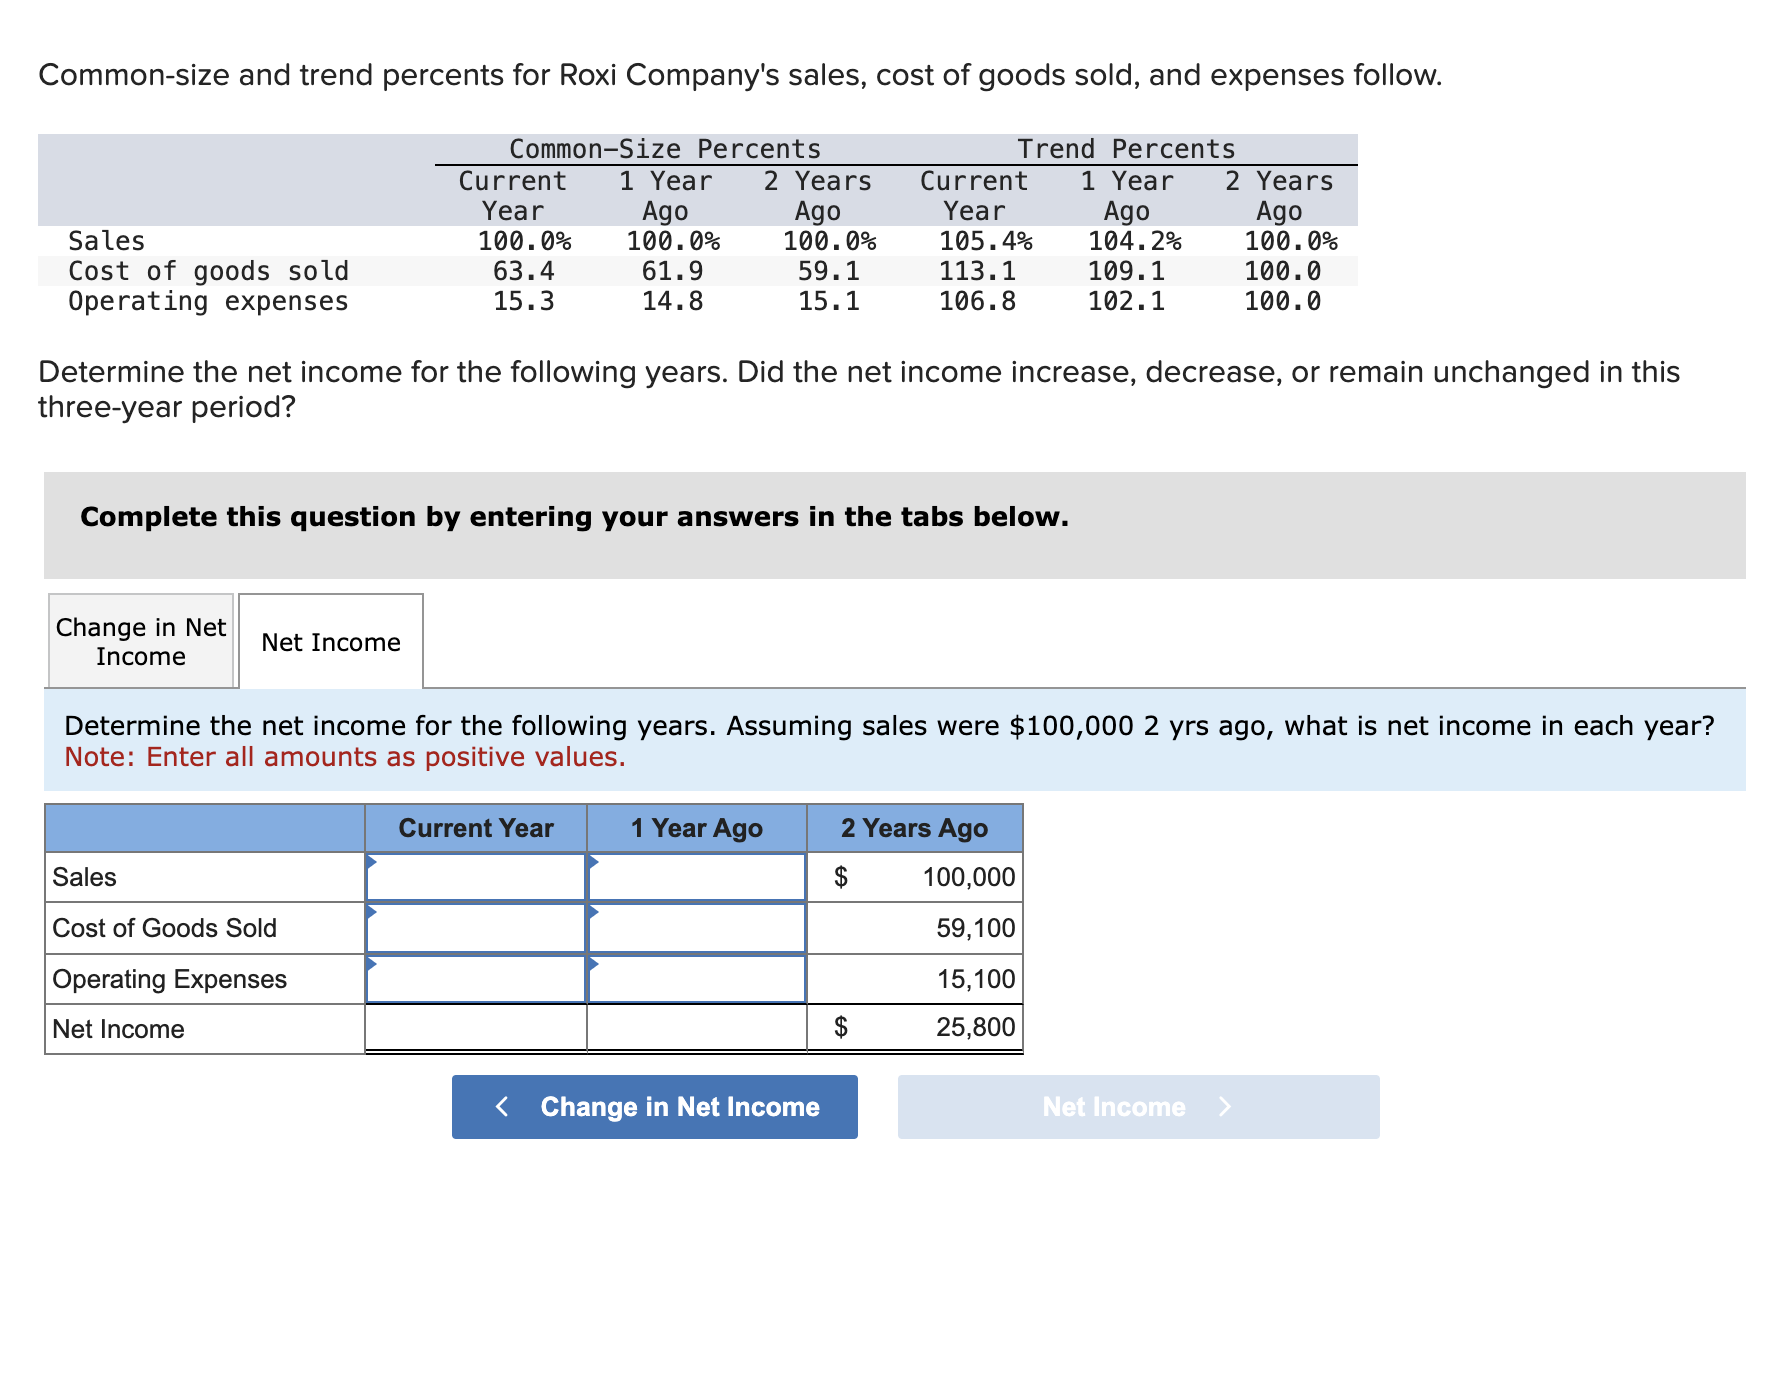The height and width of the screenshot is (1380, 1782).
Task: Click the Sales Current Year input field
Action: [477, 877]
